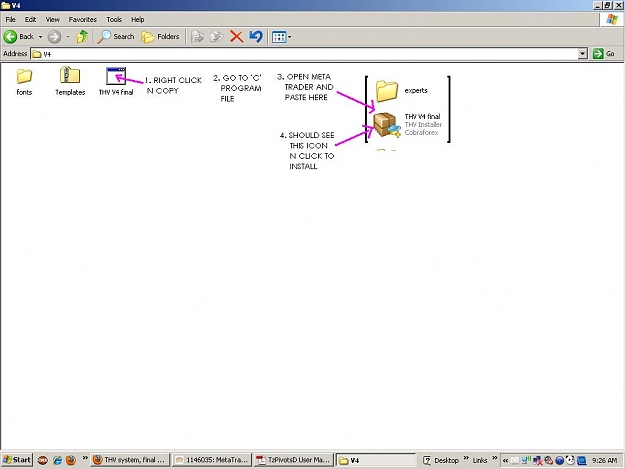Screen dimensions: 625x469
Task: Click the Windows flag logo in the toolbar corner
Action: coord(612,19)
